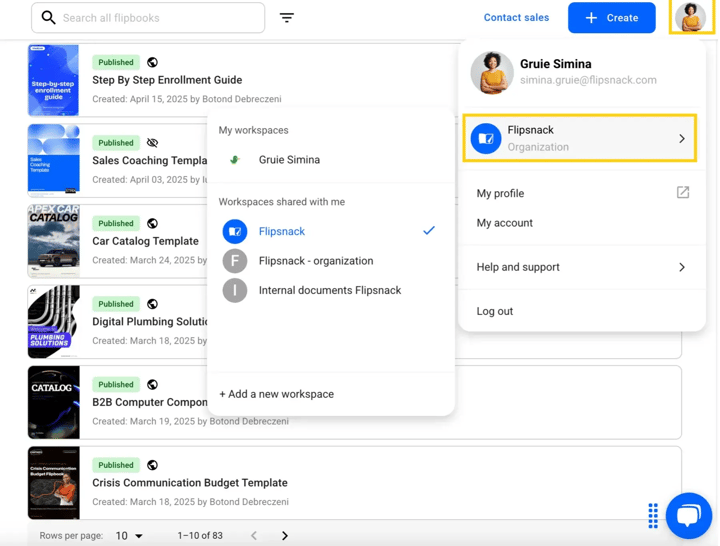720x546 pixels.
Task: Click simina.gruie@flipsnack.com email text
Action: pyautogui.click(x=588, y=80)
